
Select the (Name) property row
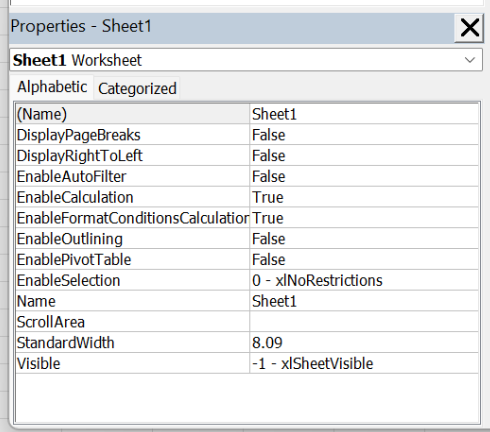pos(247,114)
